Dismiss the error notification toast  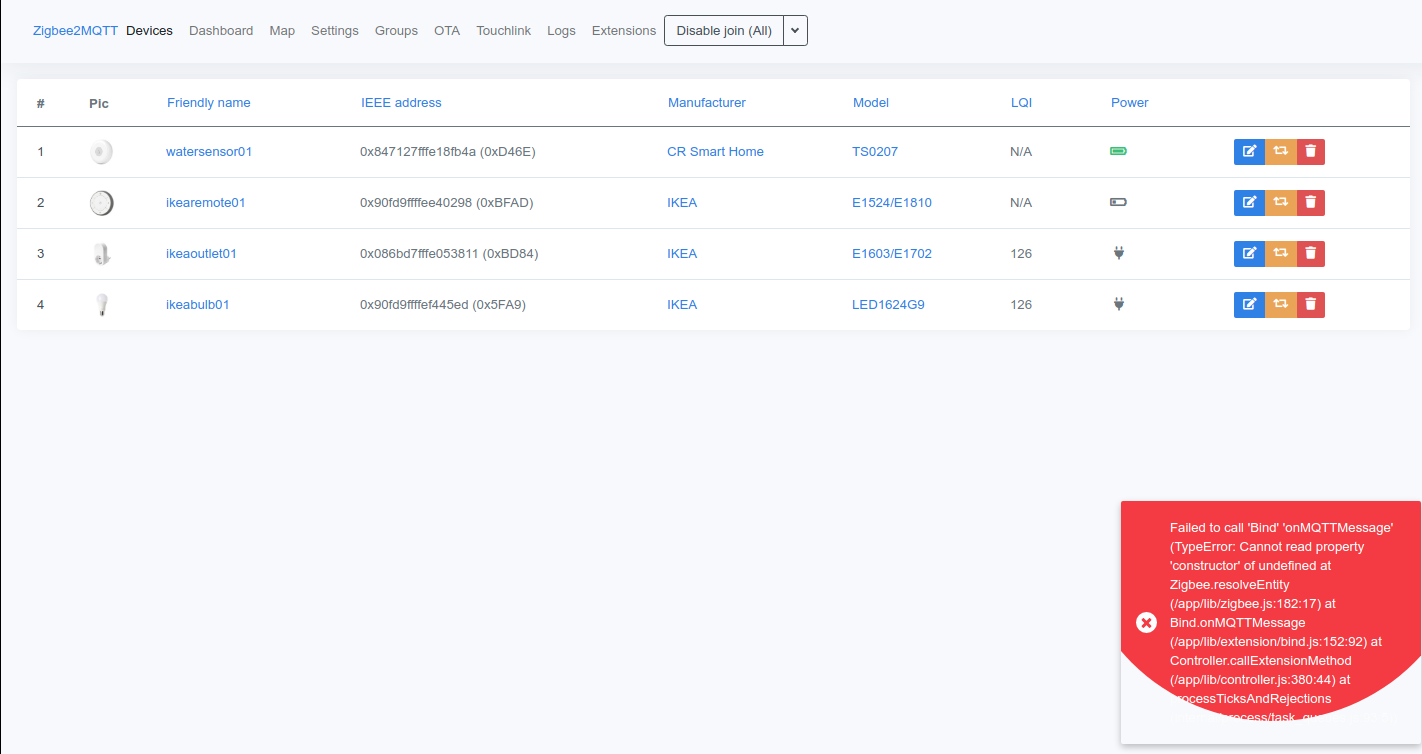pos(1146,622)
